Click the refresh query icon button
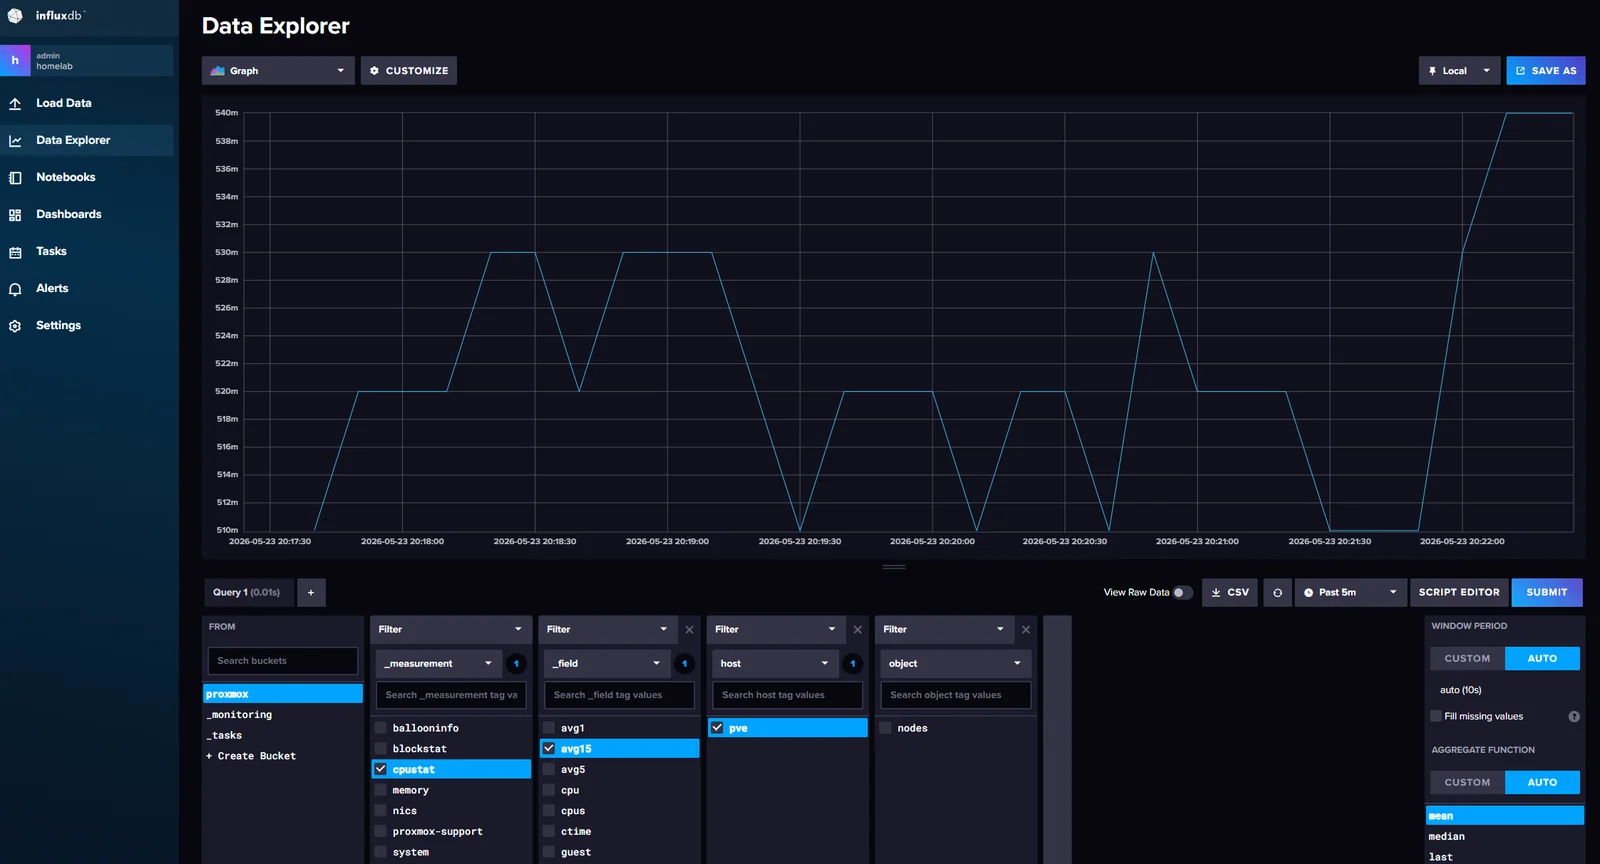 [x=1277, y=592]
